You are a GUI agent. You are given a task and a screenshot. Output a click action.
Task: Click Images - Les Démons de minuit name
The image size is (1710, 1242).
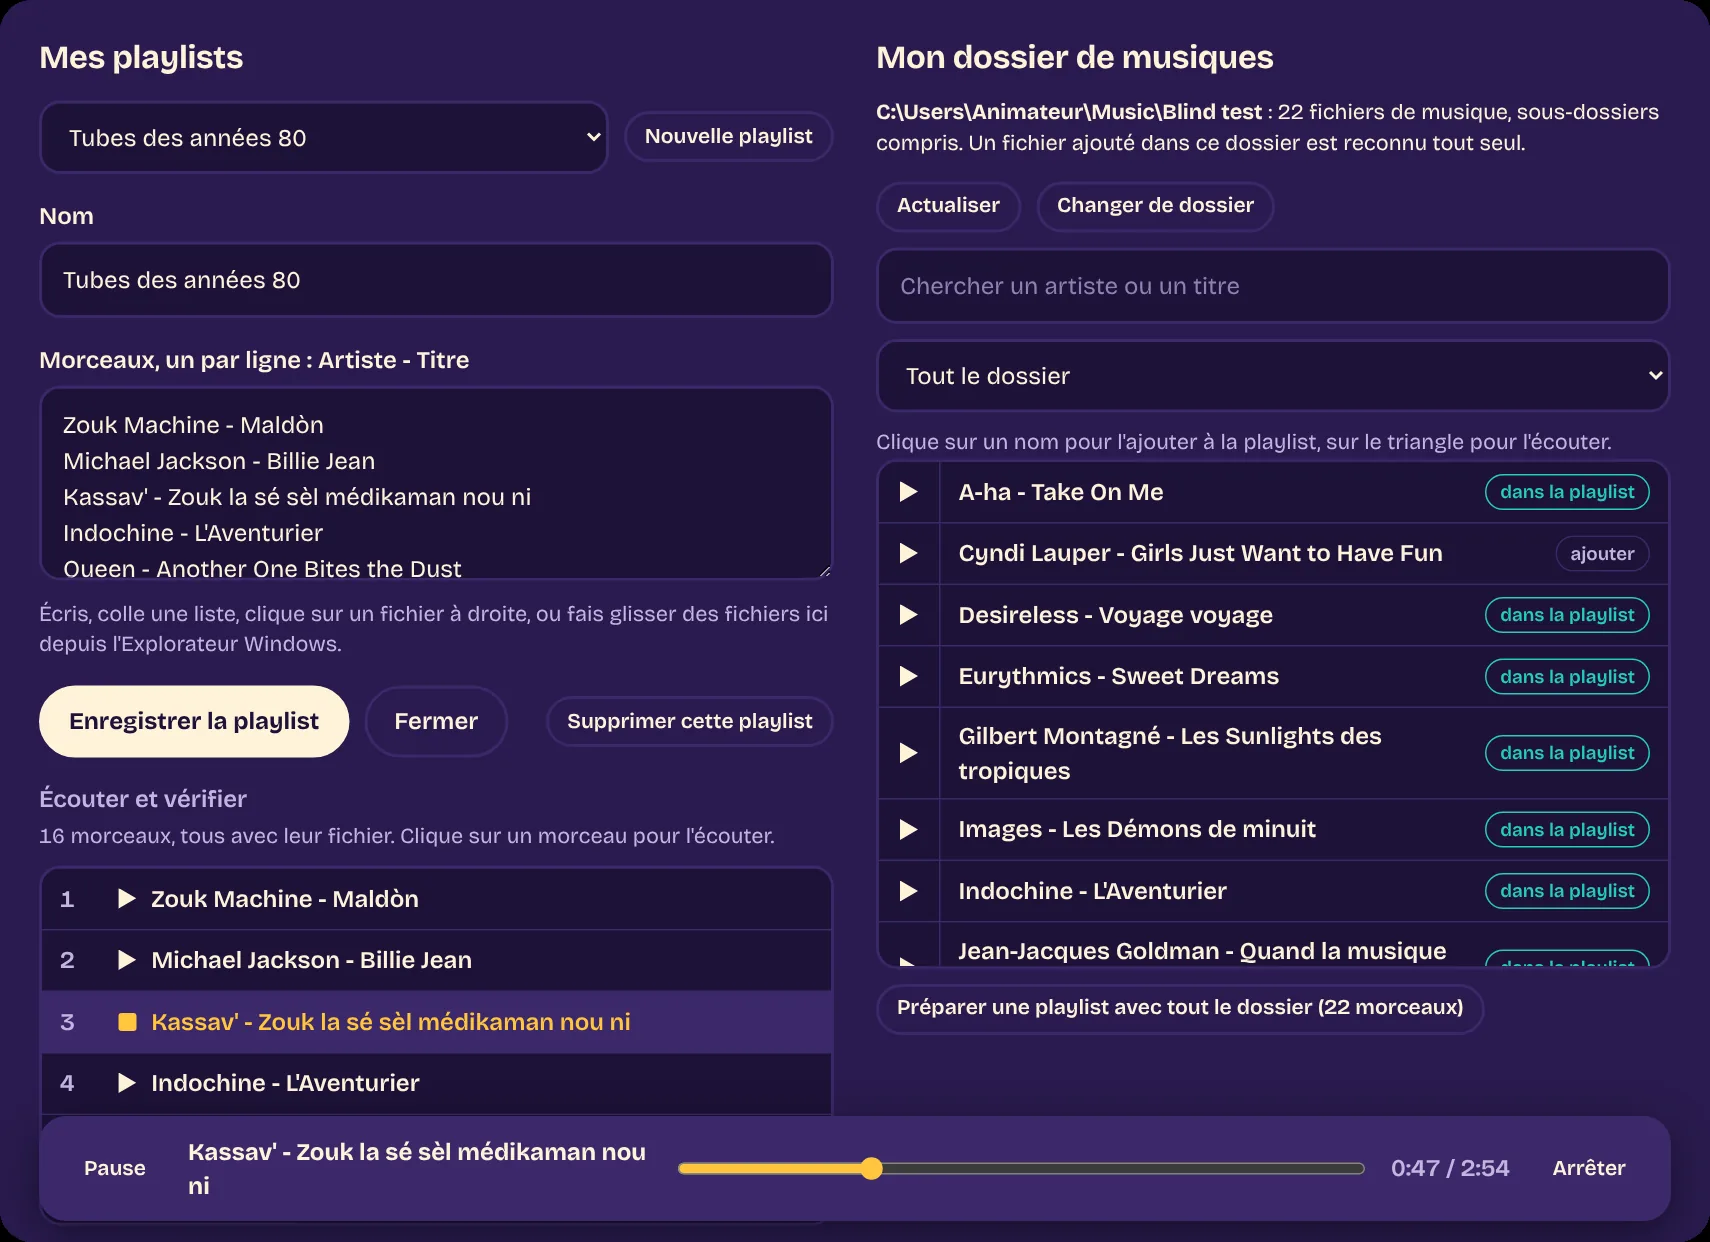1137,829
